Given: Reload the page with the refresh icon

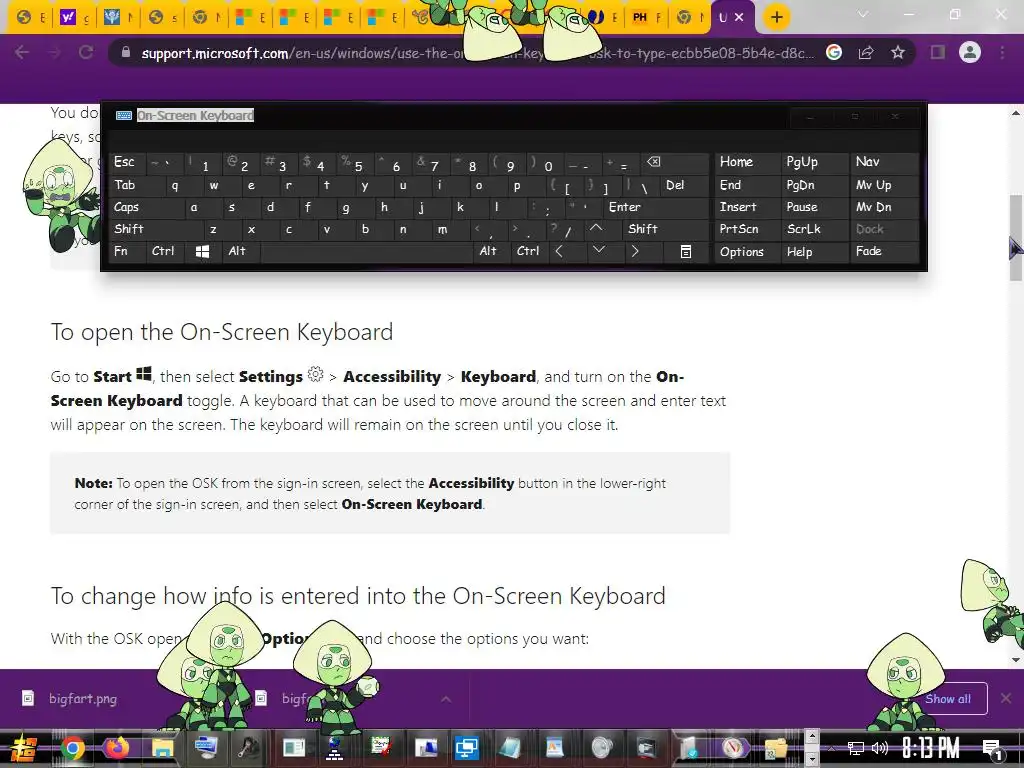Looking at the screenshot, I should (86, 53).
